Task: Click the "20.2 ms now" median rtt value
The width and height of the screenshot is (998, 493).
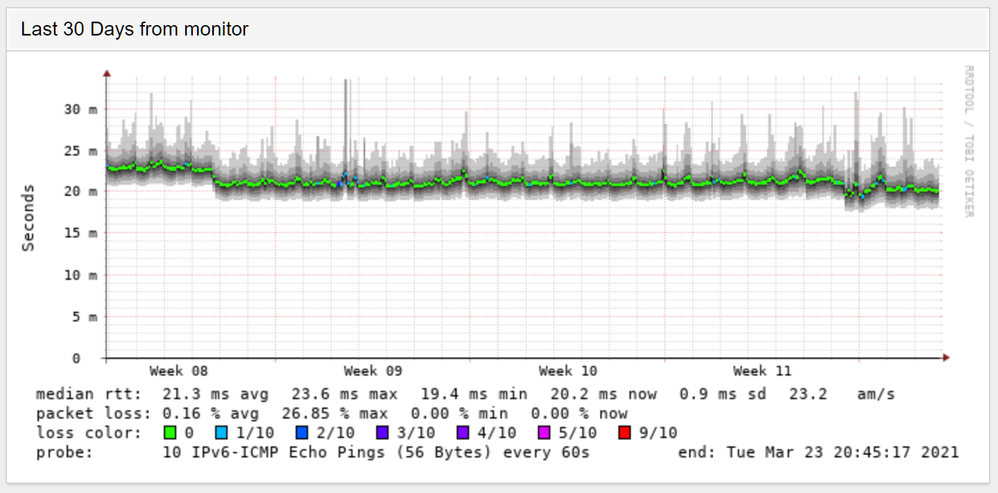Action: [x=603, y=394]
